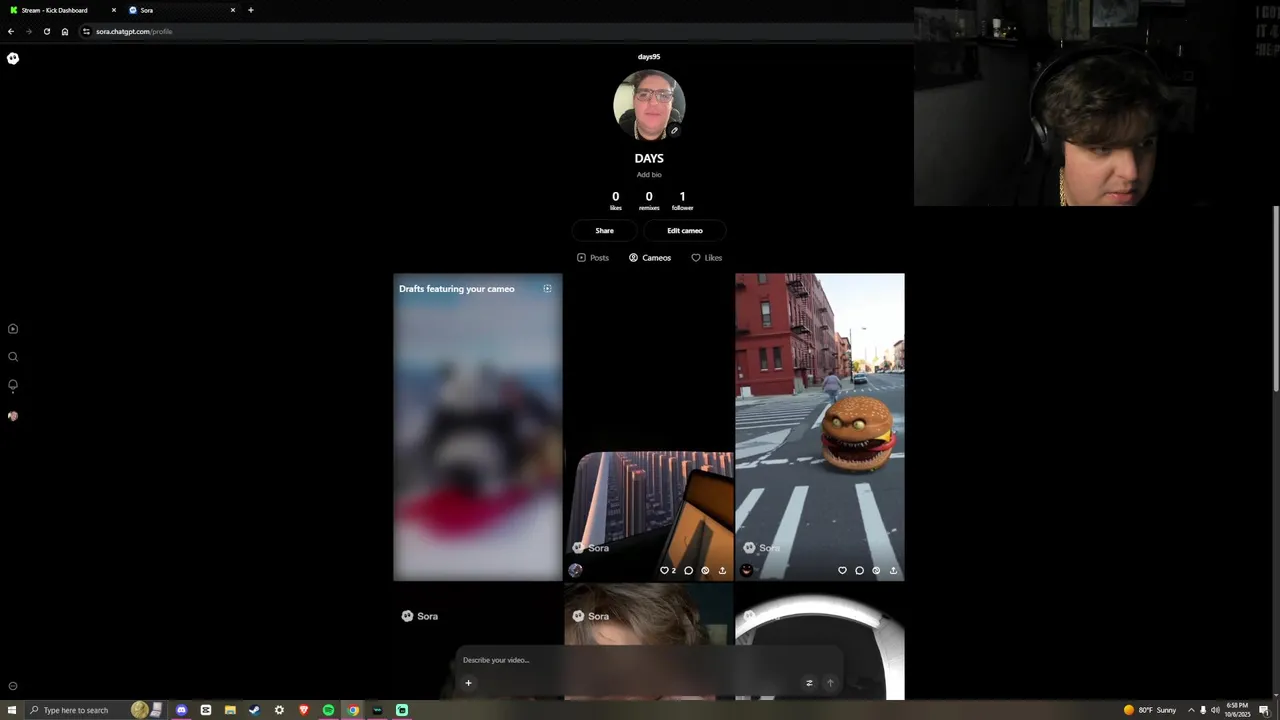Switch to the Cameos tab
The image size is (1280, 720).
coord(650,258)
